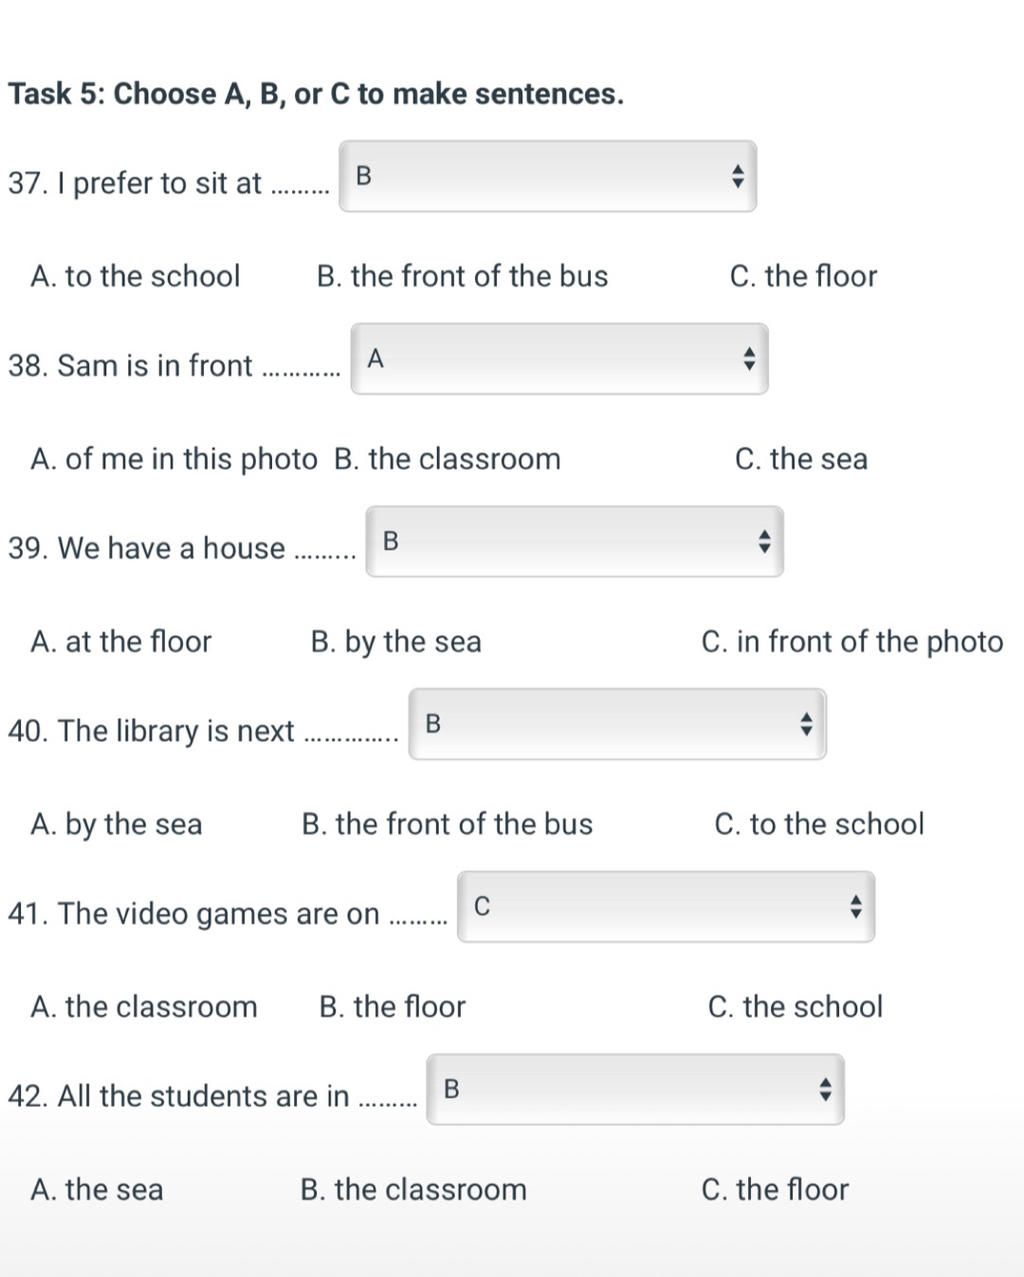Screen dimensions: 1024x1277
Task: Click the option text 'B. the front of the bus' under question 37
Action: 462,276
